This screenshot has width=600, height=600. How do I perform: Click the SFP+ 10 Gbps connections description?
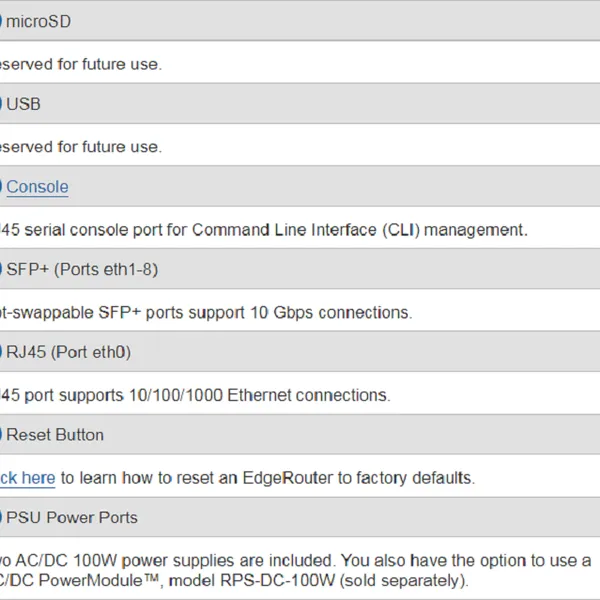pyautogui.click(x=205, y=312)
